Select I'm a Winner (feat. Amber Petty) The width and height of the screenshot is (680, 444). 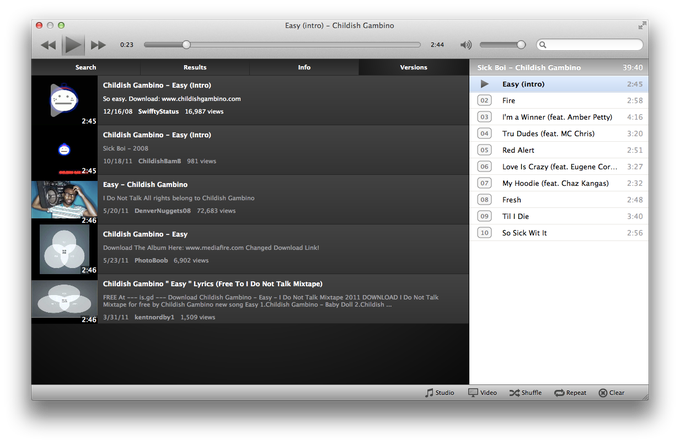pyautogui.click(x=559, y=117)
